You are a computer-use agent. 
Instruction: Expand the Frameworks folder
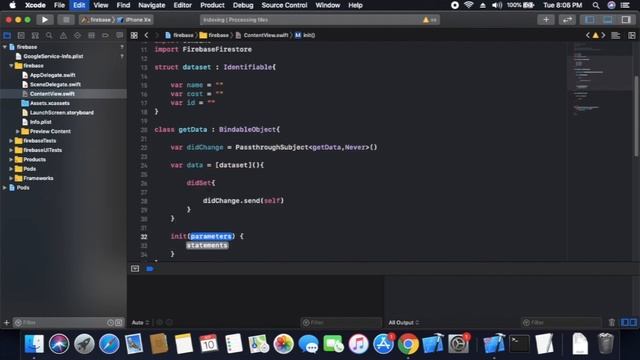coord(11,178)
